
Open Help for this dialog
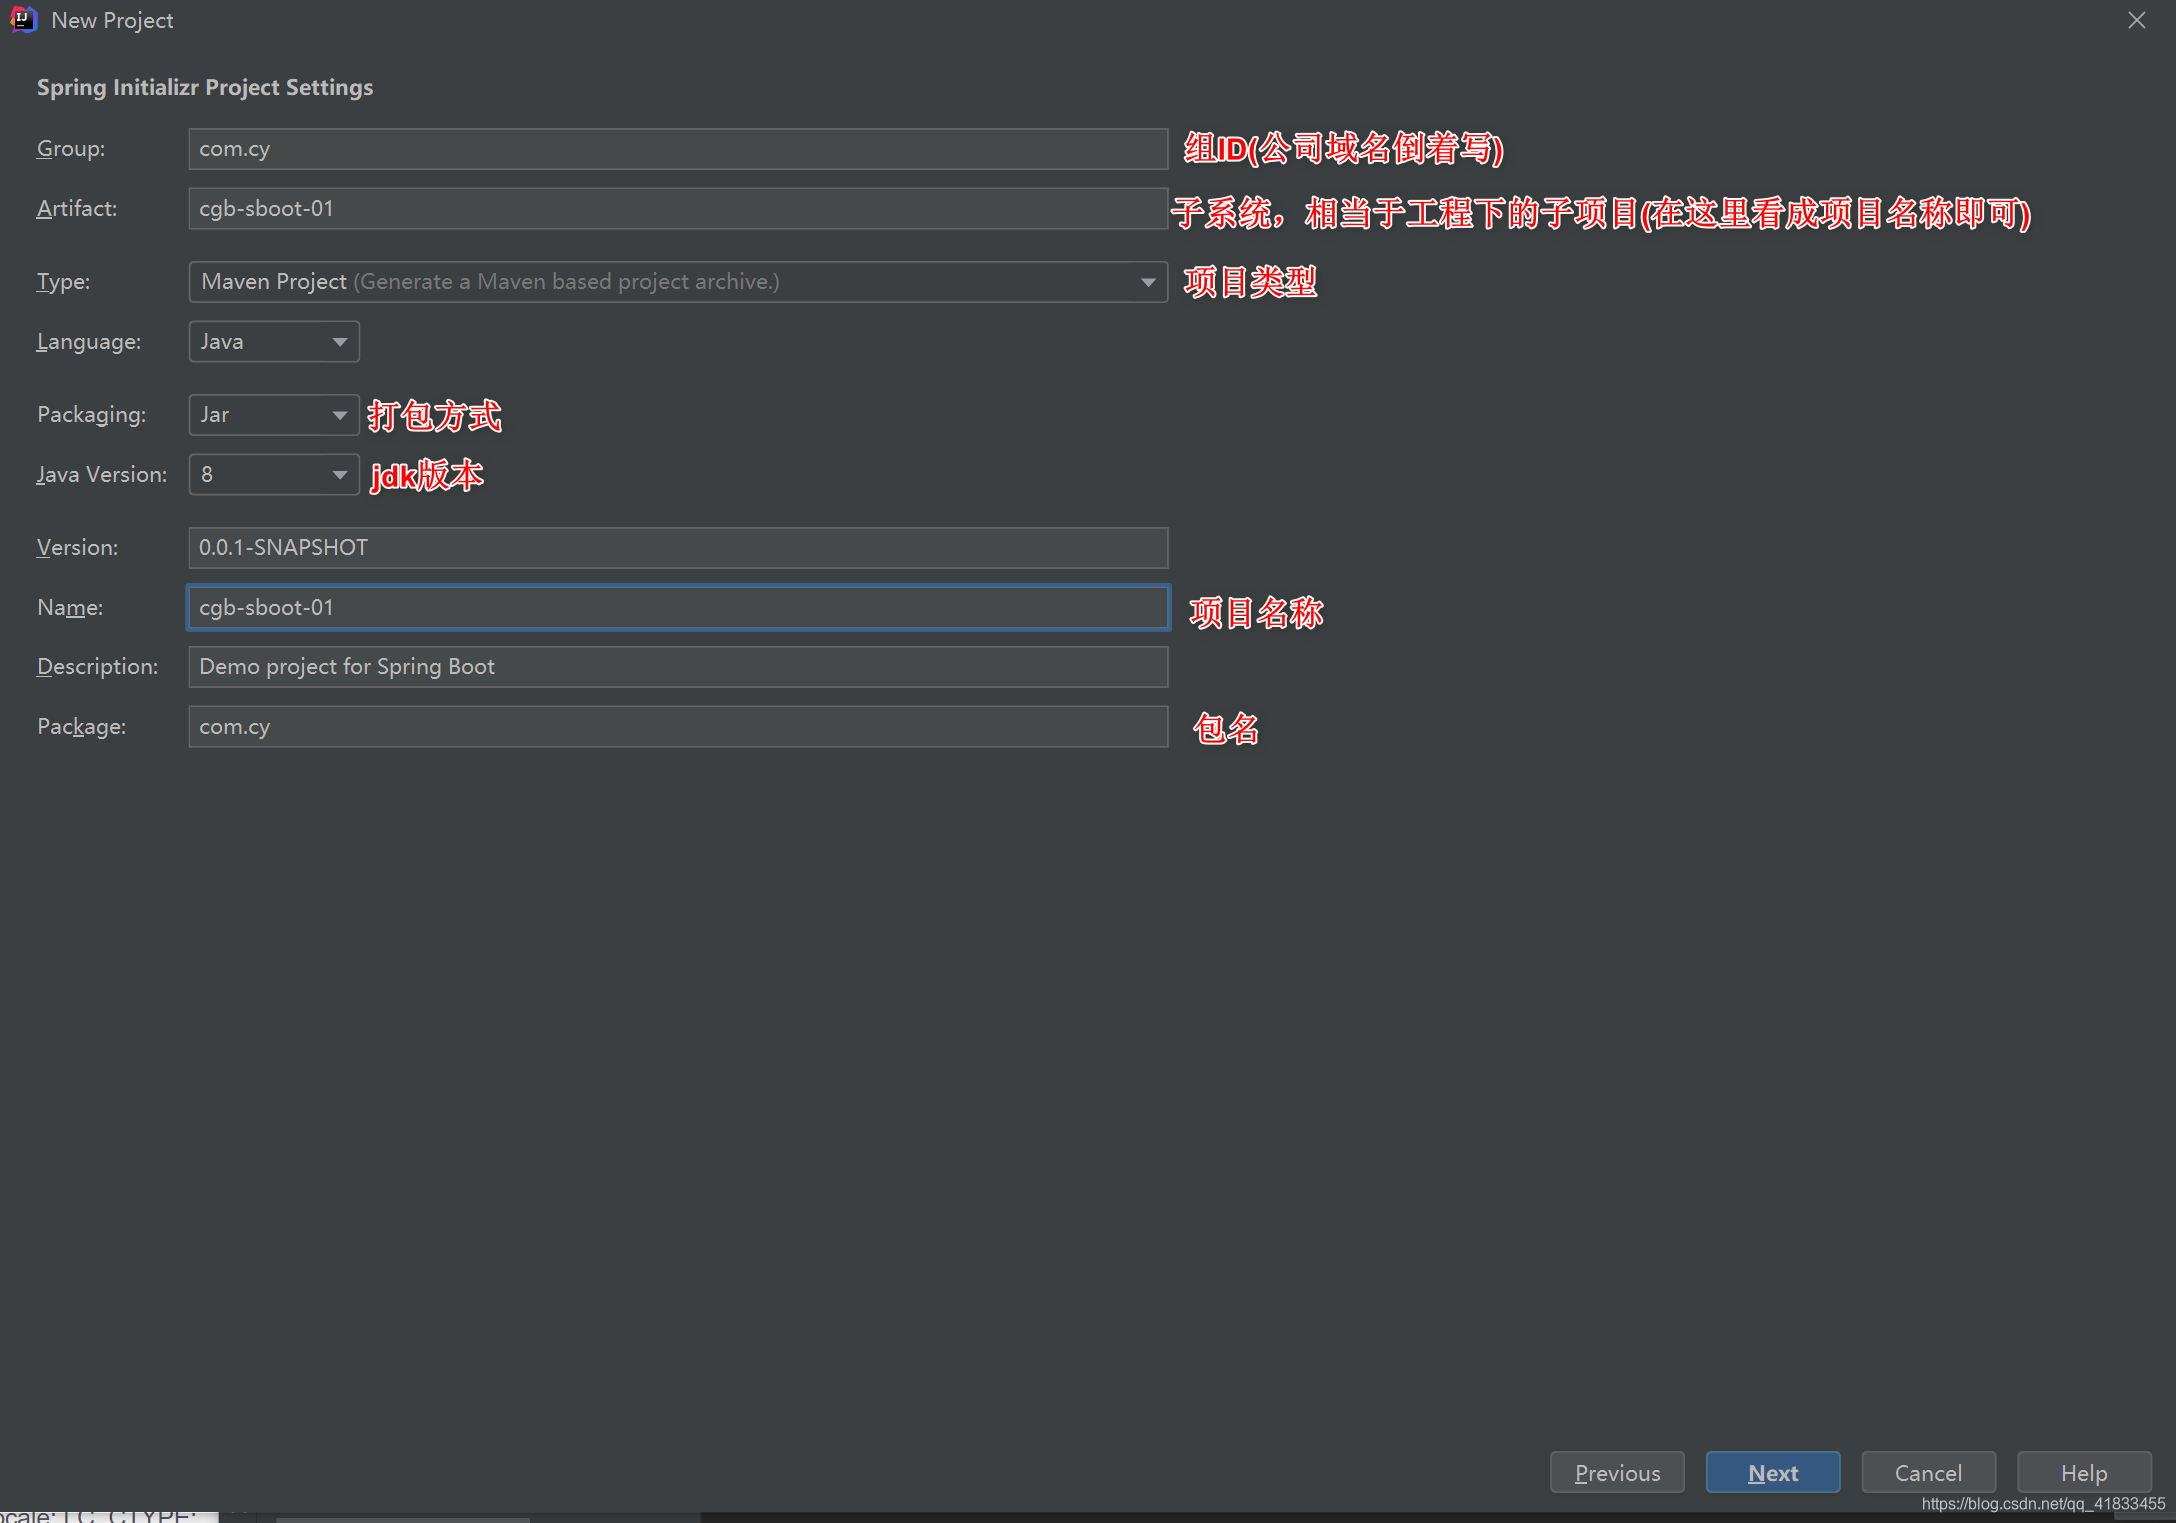click(2083, 1472)
